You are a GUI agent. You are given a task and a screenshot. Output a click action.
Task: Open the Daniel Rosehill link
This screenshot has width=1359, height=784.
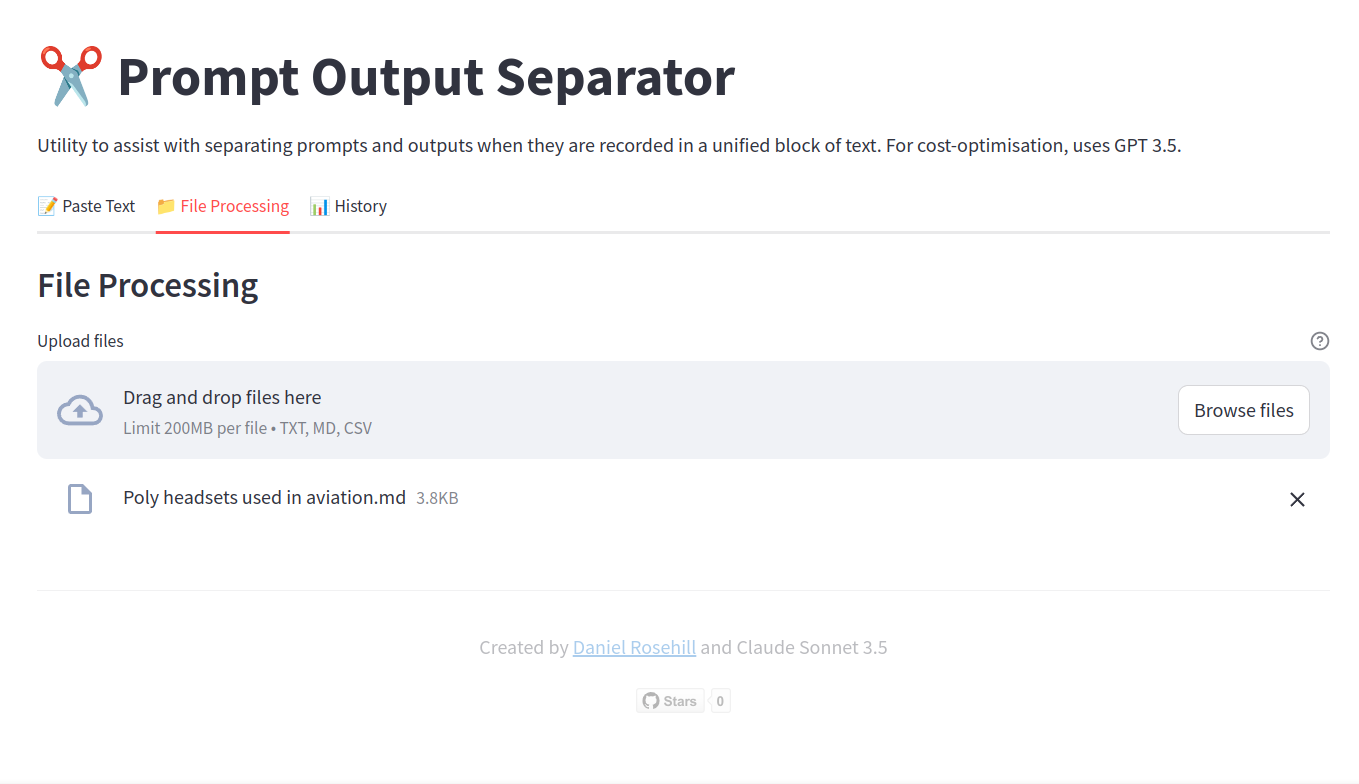pyautogui.click(x=634, y=647)
